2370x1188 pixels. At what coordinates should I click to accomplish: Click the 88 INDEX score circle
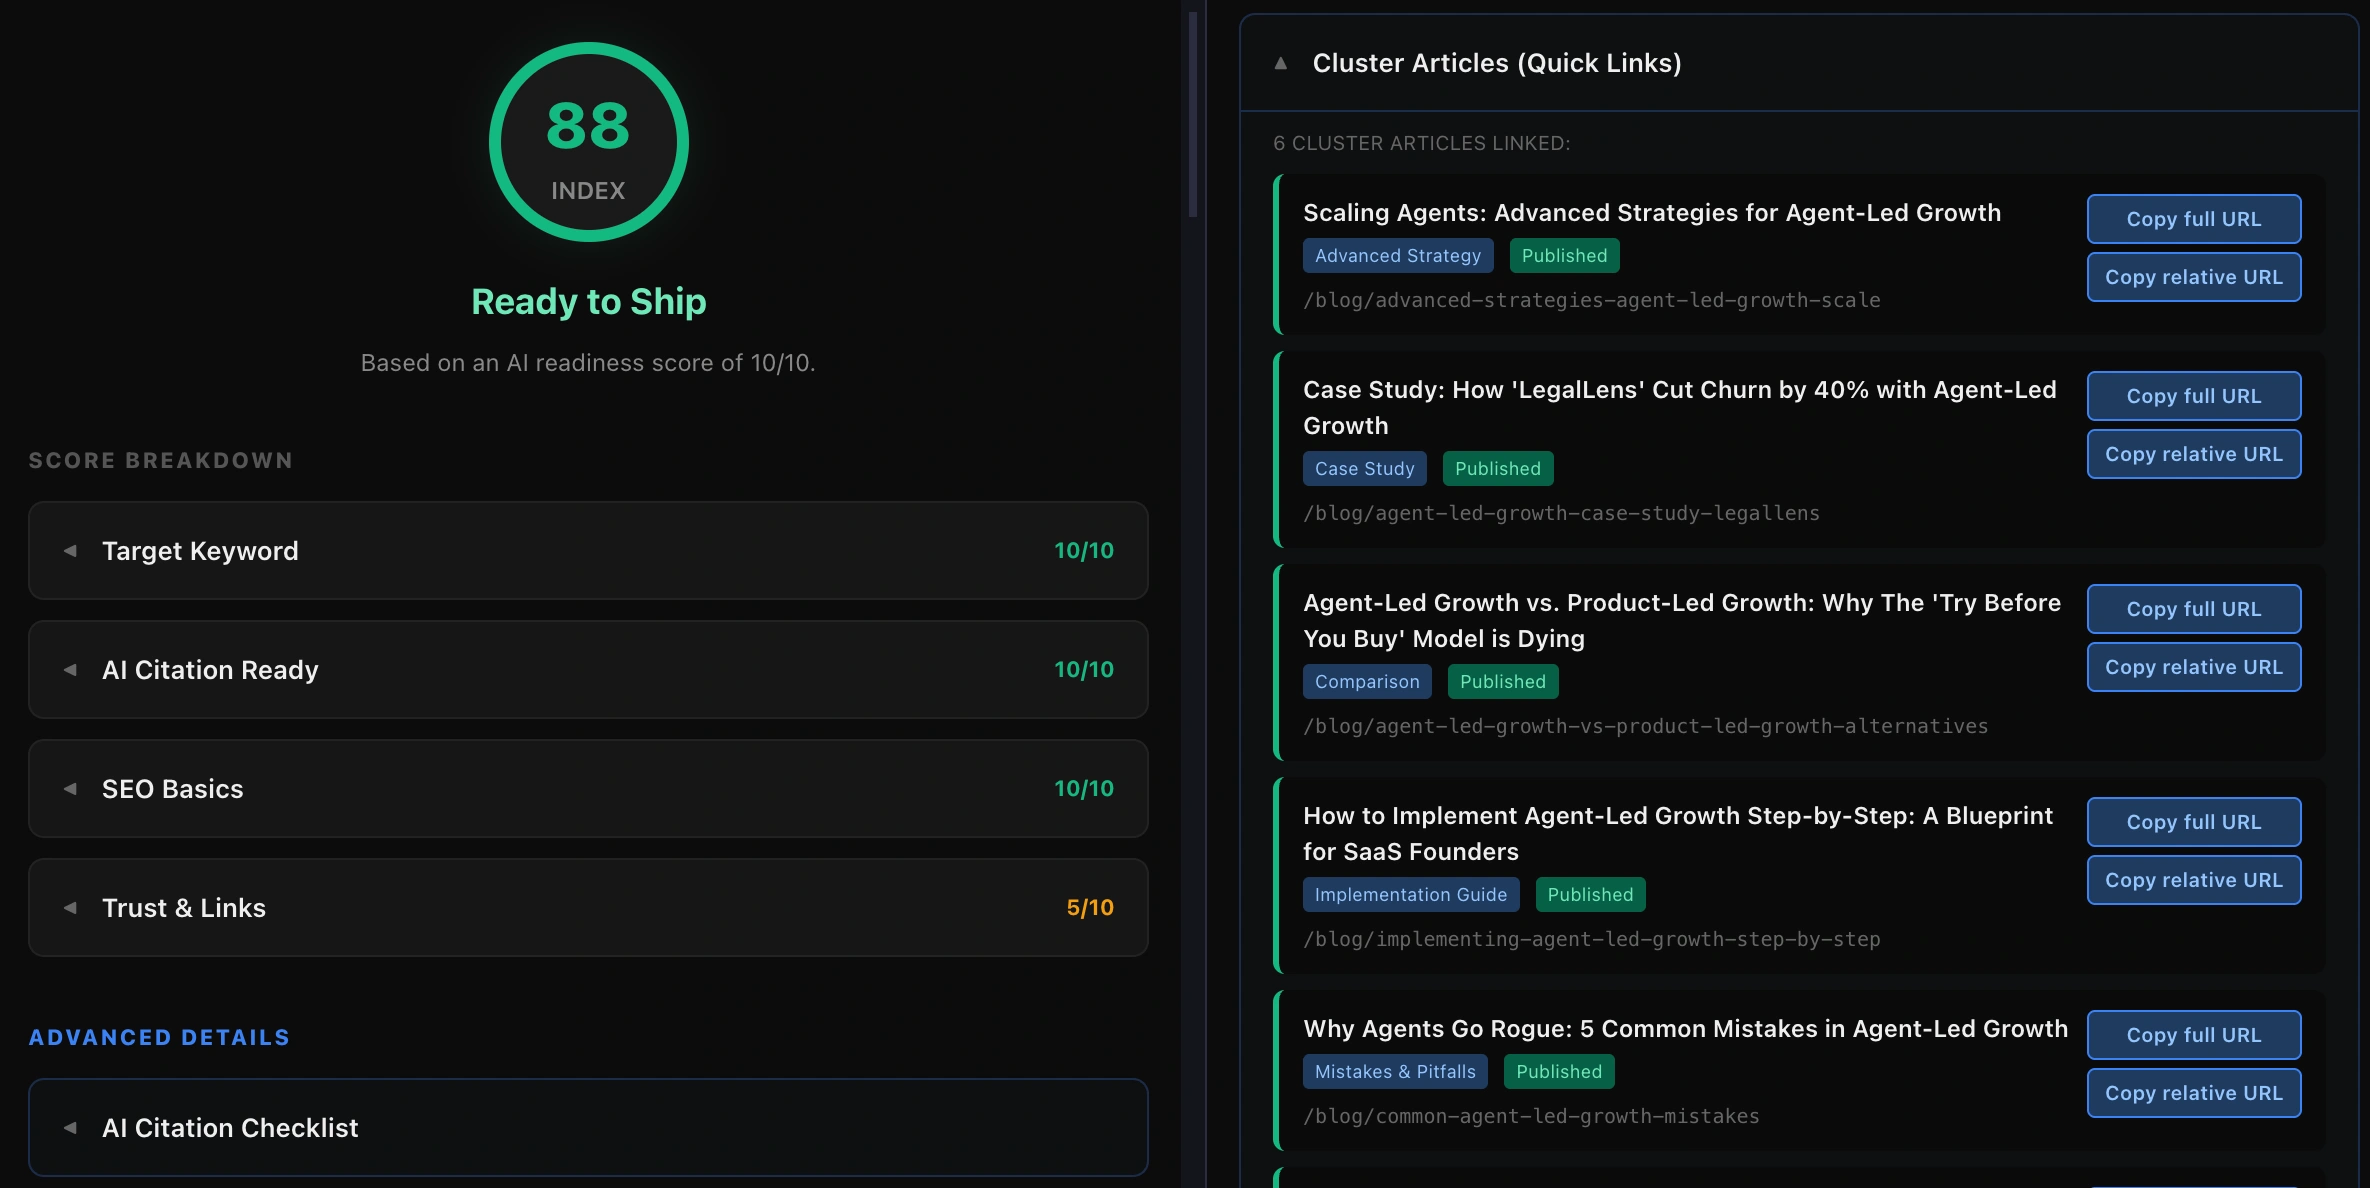(588, 142)
